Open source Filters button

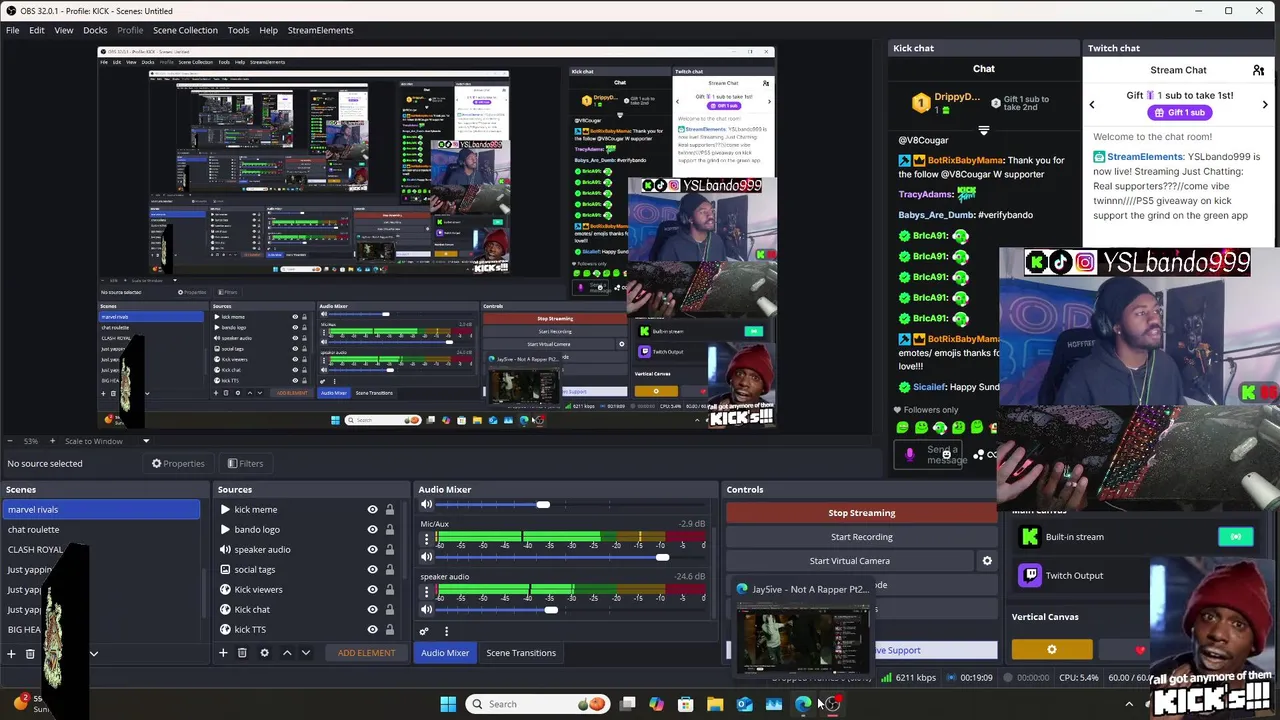[245, 463]
